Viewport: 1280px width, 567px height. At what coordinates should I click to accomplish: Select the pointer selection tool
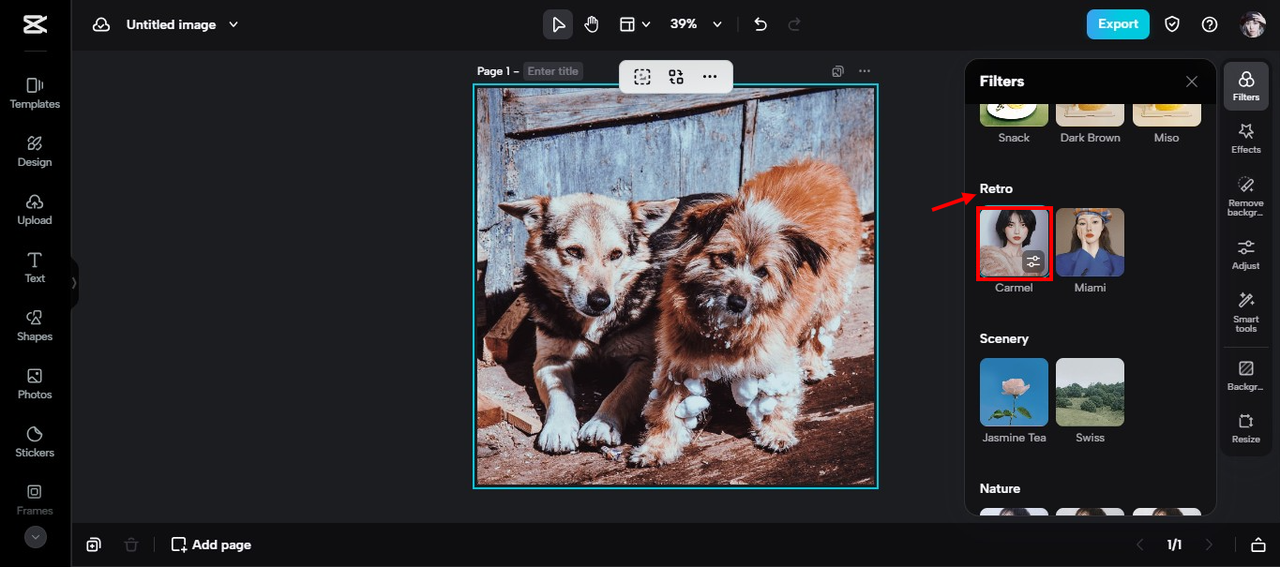coord(558,24)
